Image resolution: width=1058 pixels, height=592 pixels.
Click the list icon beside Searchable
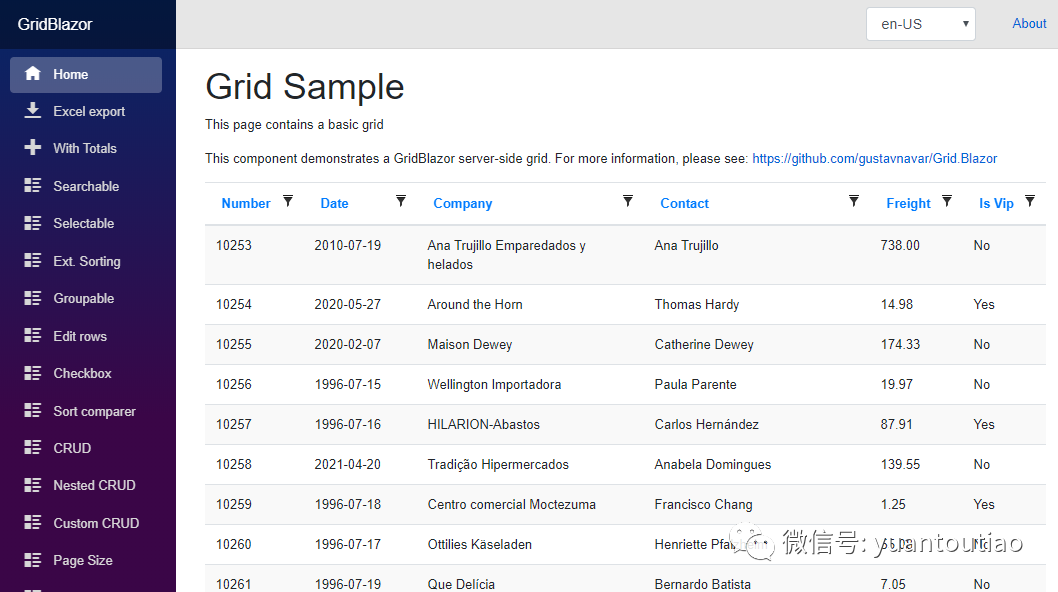[x=32, y=186]
